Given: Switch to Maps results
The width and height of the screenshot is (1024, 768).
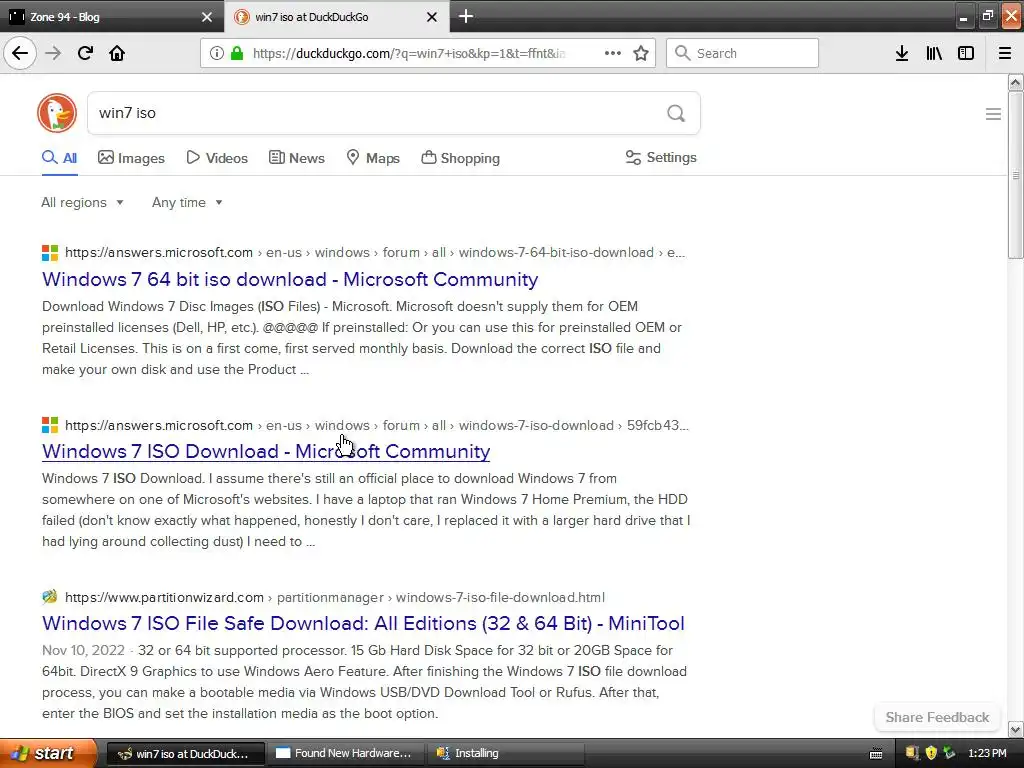Looking at the screenshot, I should [373, 158].
